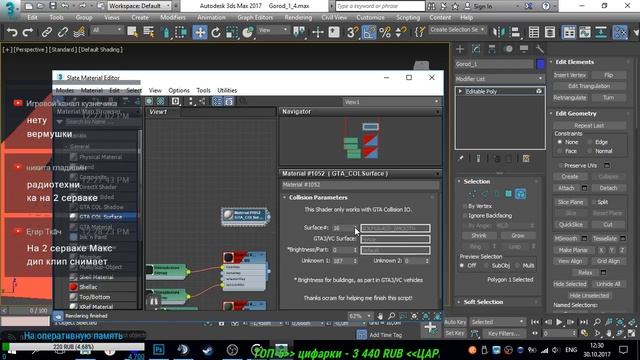Activate the Select and Scale tool
Viewport: 640px width, 360px height.
231,32
